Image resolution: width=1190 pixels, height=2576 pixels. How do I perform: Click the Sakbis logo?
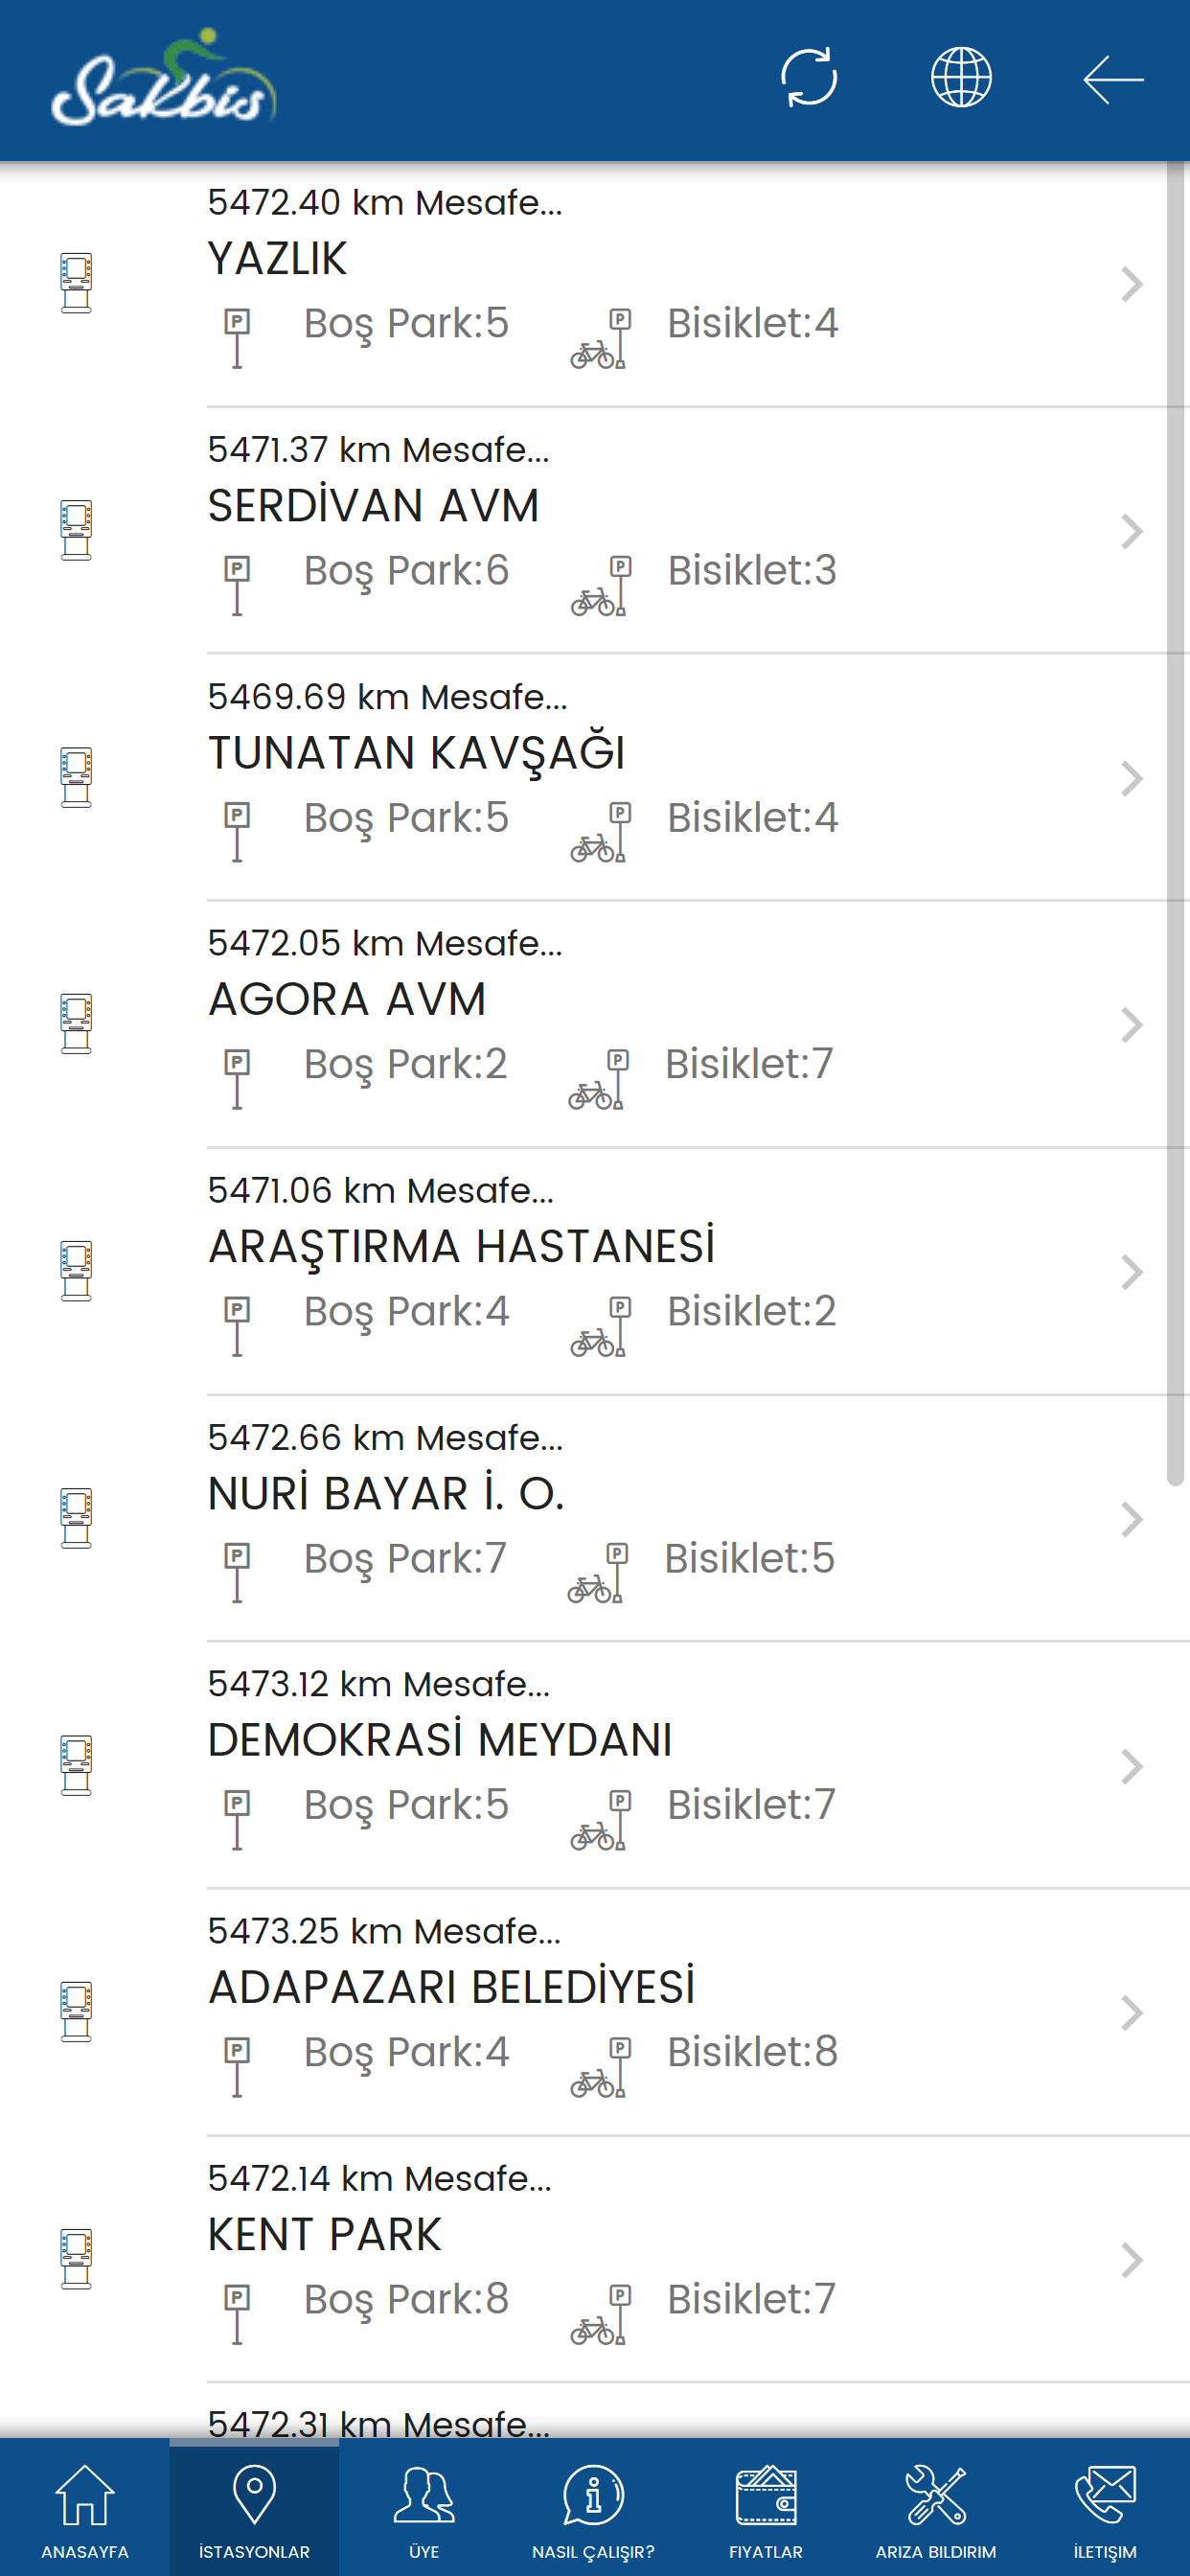164,78
